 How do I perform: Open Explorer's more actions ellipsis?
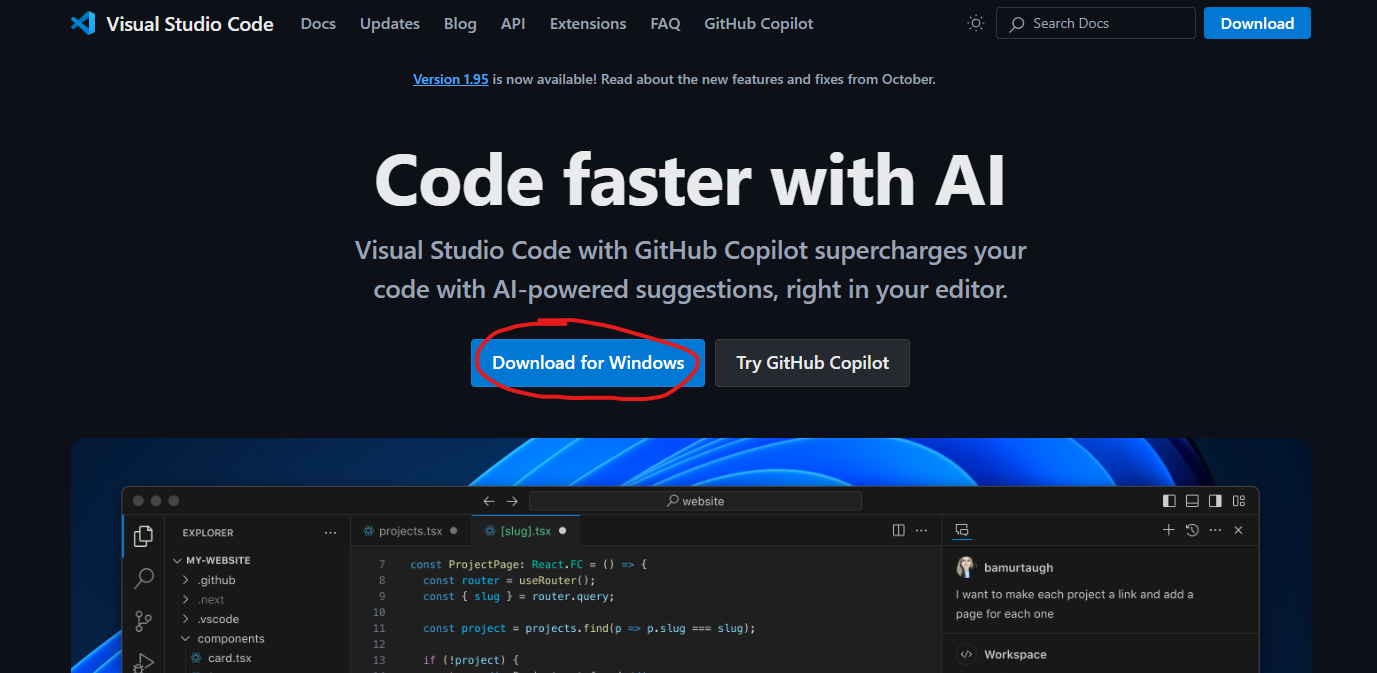coord(331,533)
